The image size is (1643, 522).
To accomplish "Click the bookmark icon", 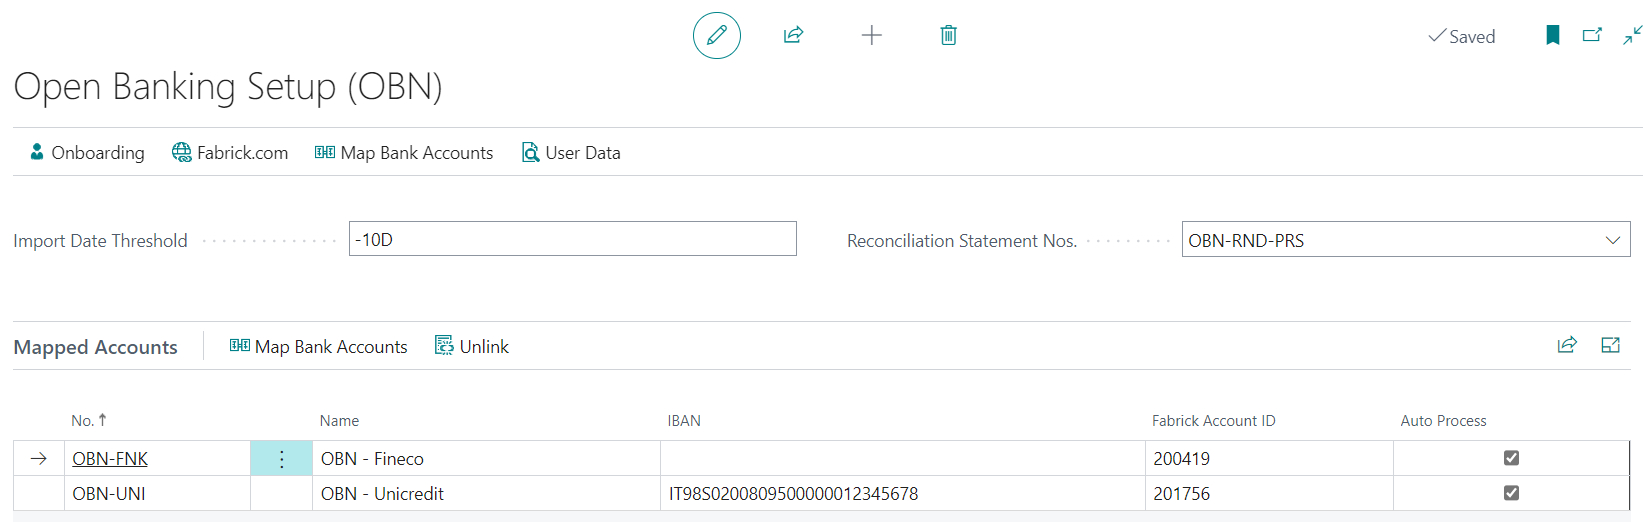I will 1553,36.
